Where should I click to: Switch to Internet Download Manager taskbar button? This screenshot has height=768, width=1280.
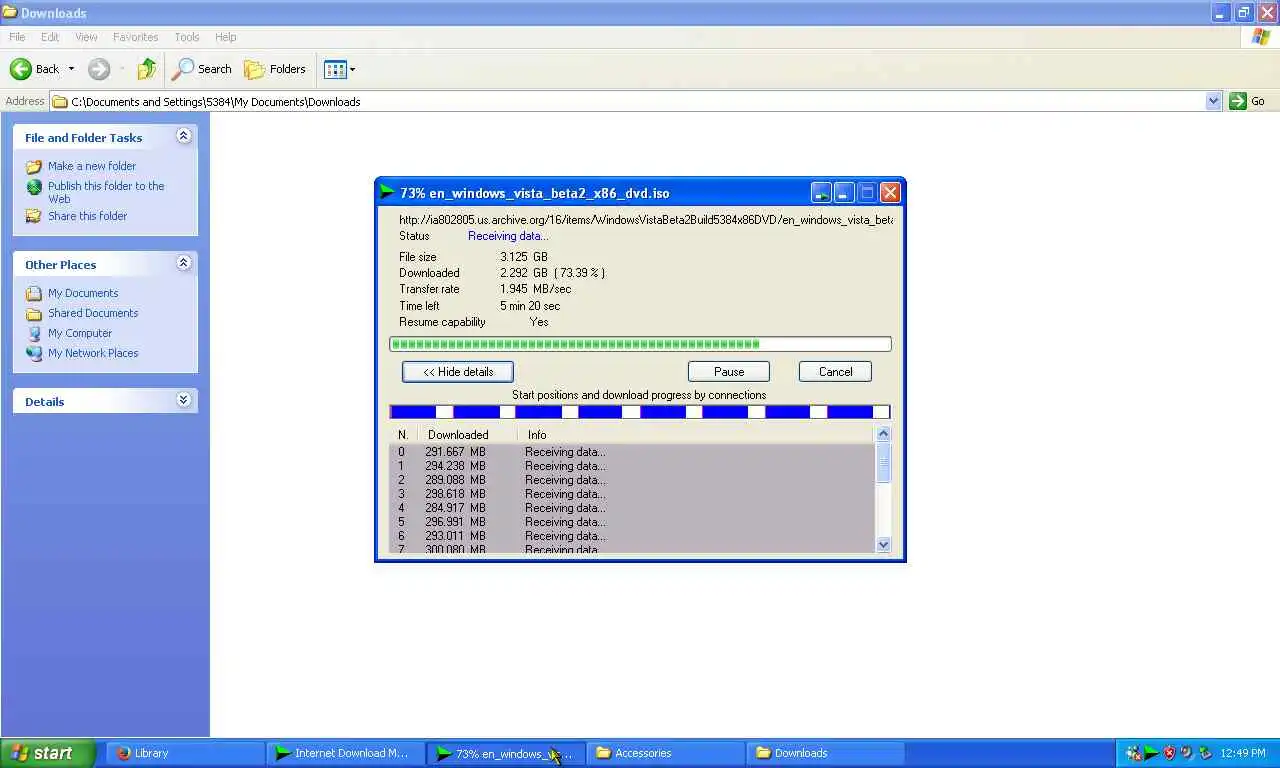pyautogui.click(x=344, y=753)
